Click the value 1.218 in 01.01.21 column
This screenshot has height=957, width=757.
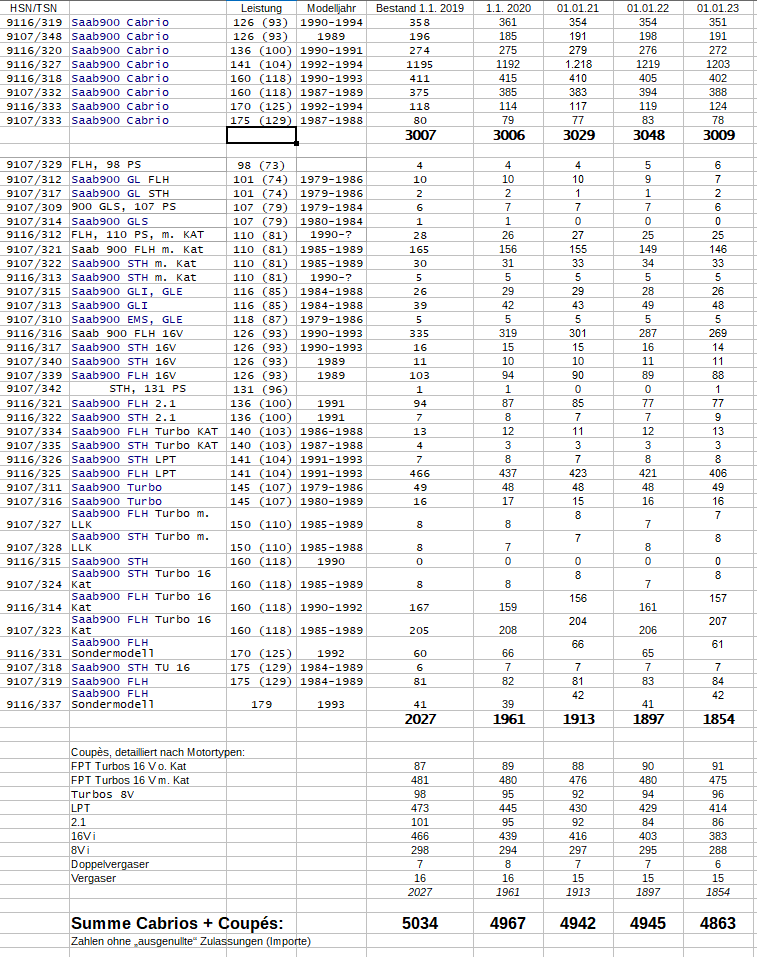(x=578, y=64)
